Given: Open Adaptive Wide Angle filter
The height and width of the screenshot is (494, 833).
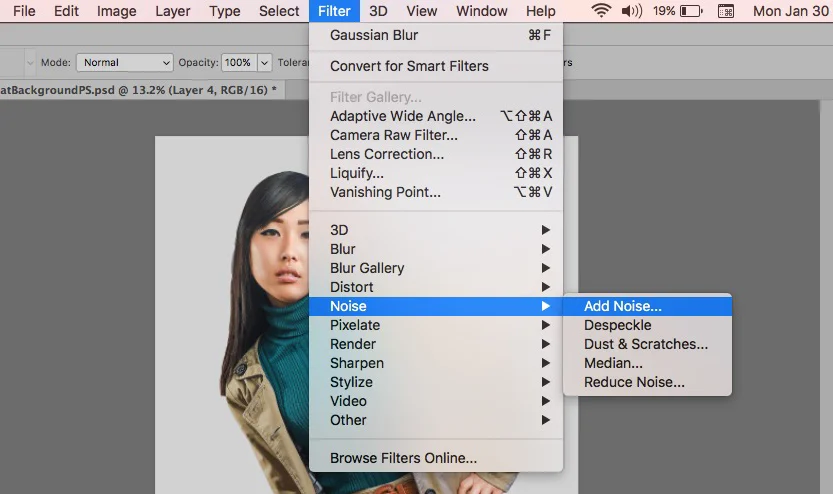Looking at the screenshot, I should (436, 116).
